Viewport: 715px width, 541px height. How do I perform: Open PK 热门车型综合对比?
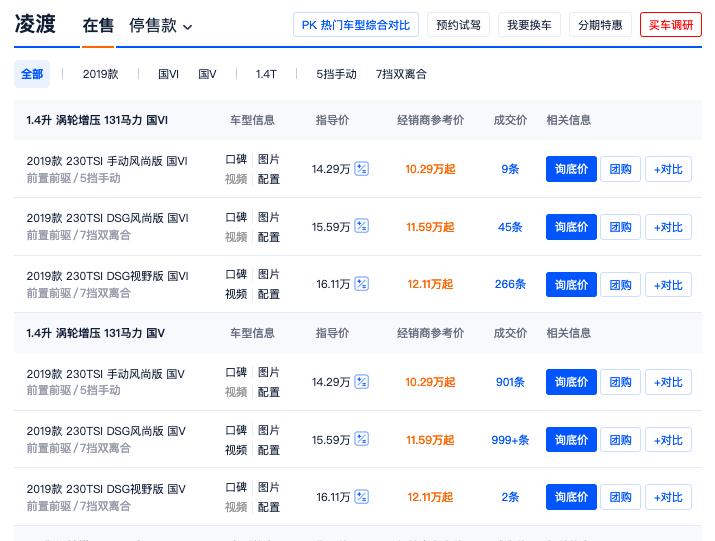coord(356,25)
